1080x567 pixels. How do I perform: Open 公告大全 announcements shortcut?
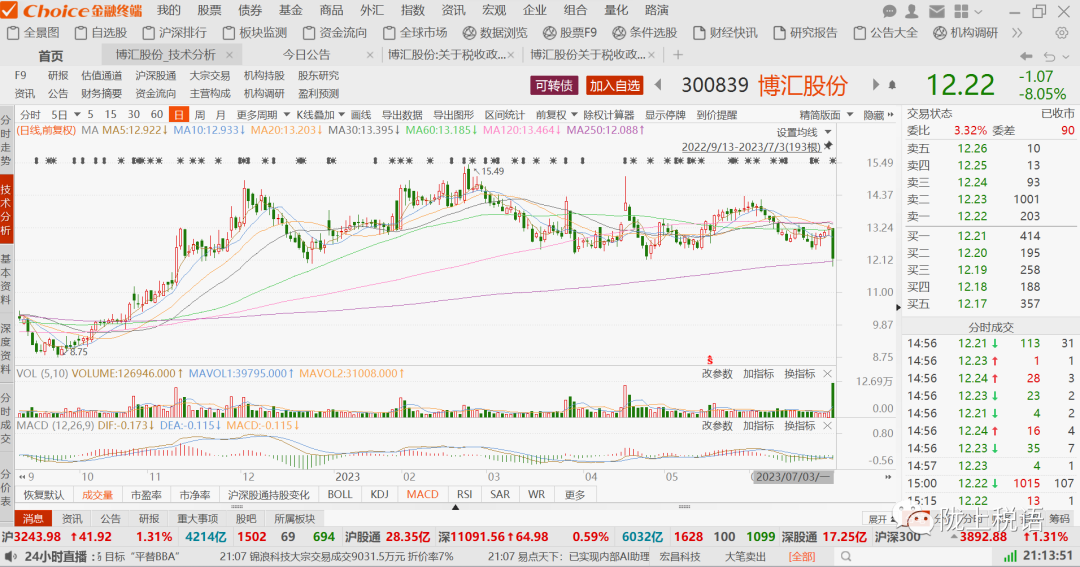point(886,32)
